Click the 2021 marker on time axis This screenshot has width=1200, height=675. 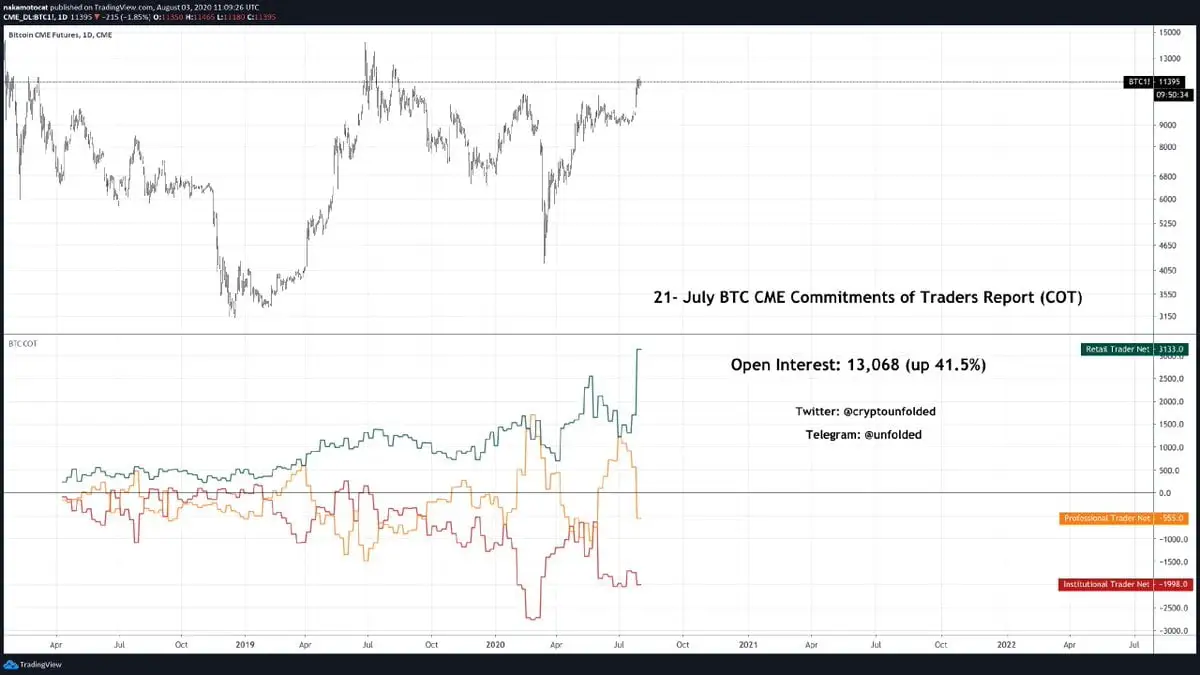point(750,646)
